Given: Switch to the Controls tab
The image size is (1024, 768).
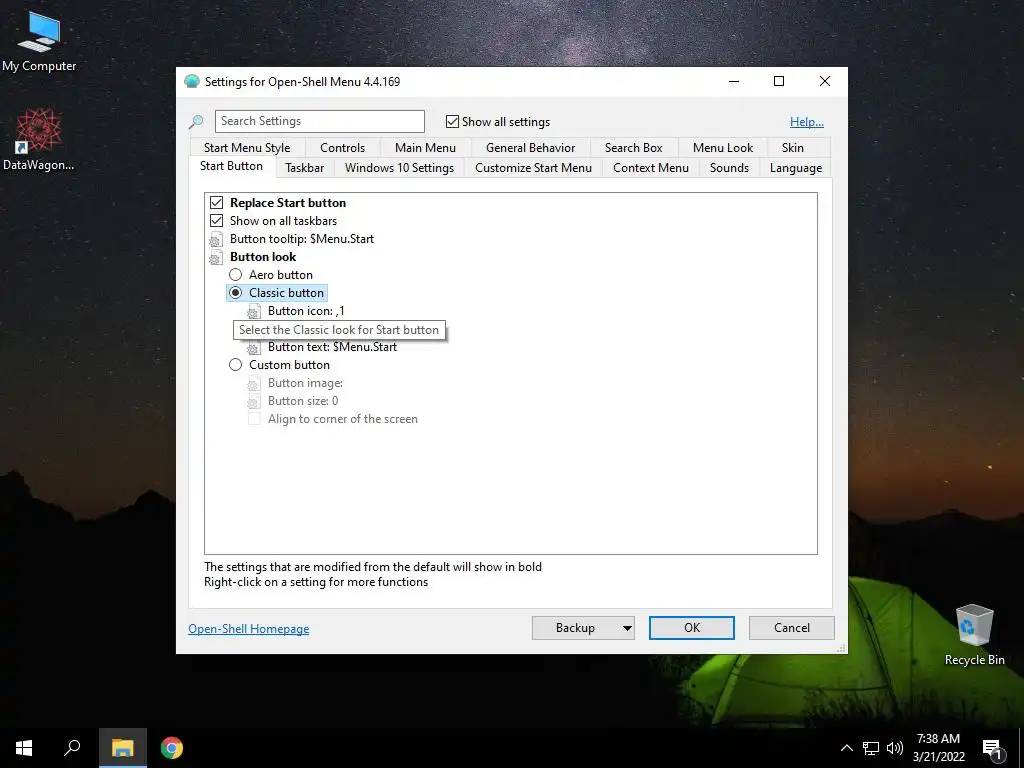Looking at the screenshot, I should pos(342,148).
